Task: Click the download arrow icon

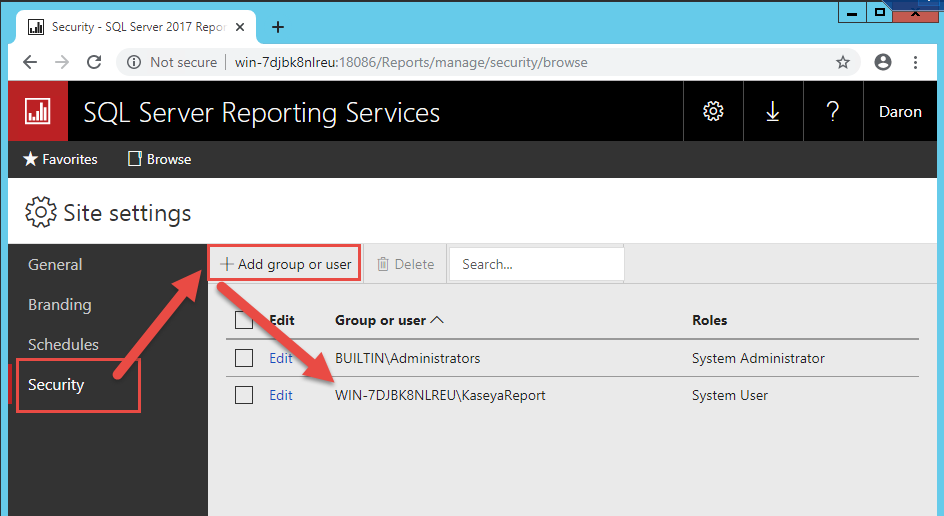Action: click(772, 111)
